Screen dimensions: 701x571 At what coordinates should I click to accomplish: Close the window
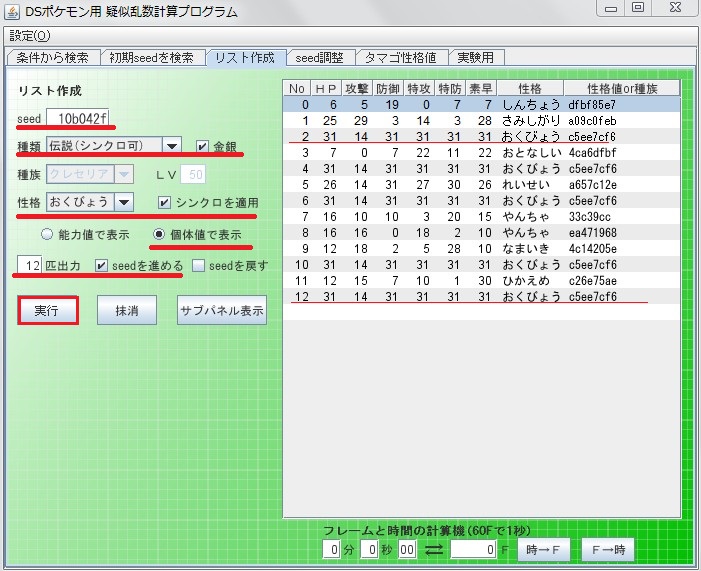[676, 8]
